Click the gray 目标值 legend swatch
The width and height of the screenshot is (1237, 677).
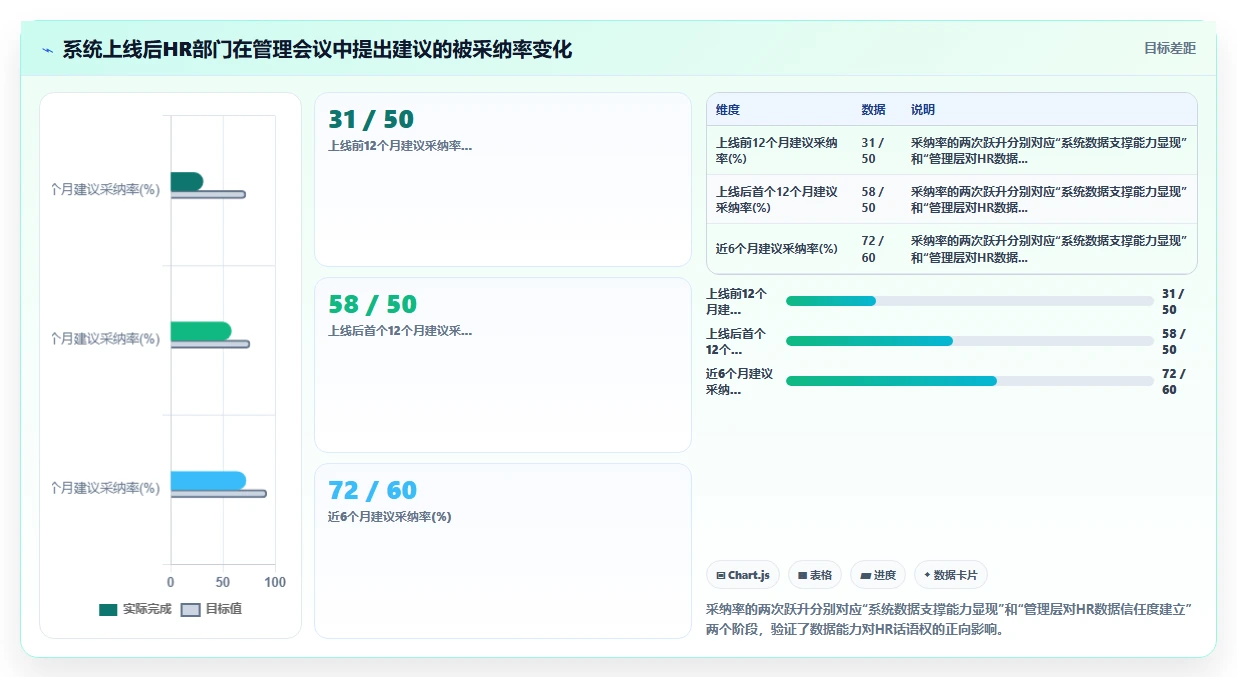coord(190,610)
